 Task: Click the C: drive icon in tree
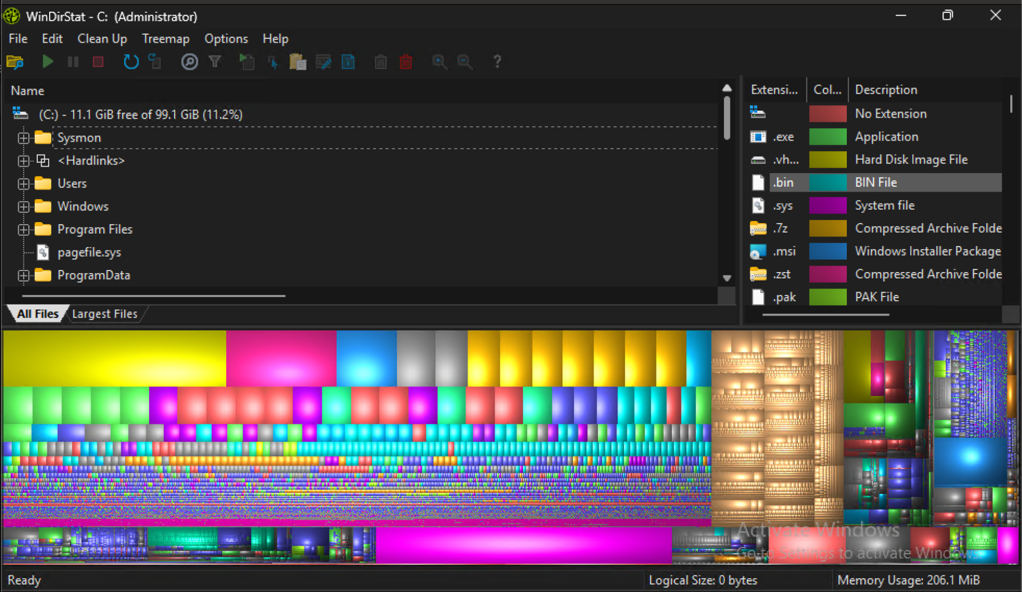[x=20, y=115]
